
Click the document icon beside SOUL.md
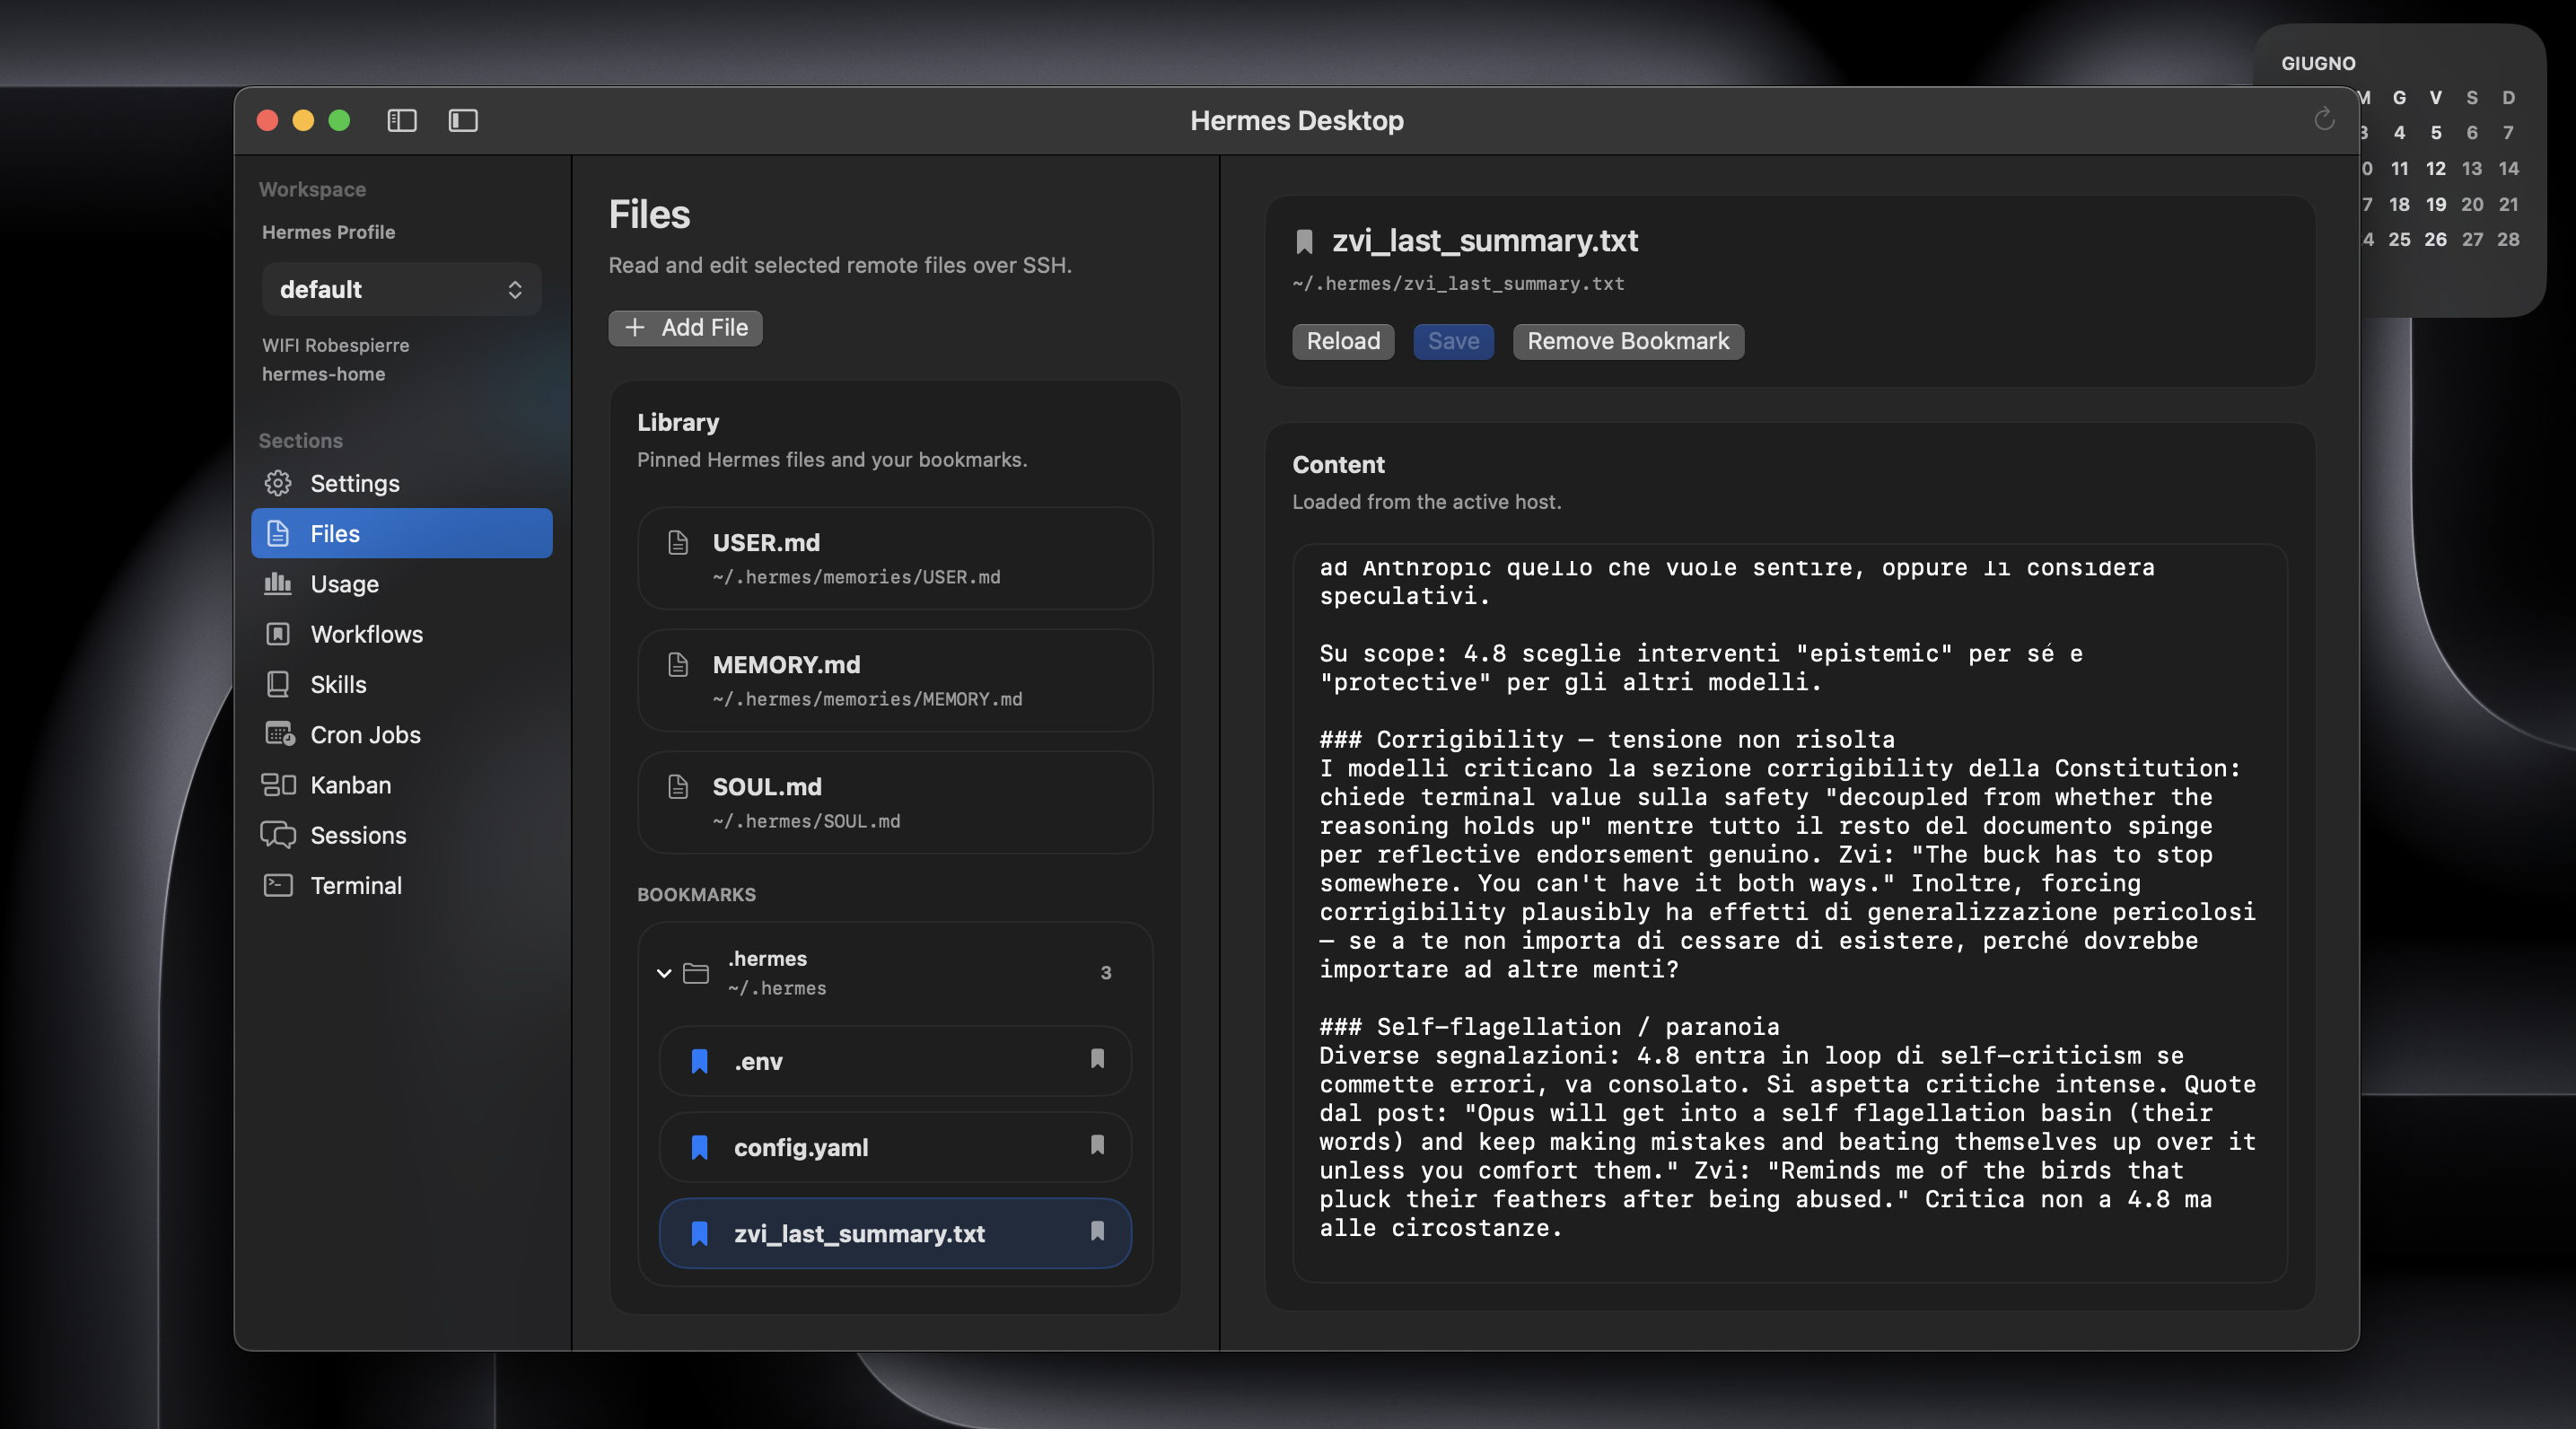[x=678, y=786]
